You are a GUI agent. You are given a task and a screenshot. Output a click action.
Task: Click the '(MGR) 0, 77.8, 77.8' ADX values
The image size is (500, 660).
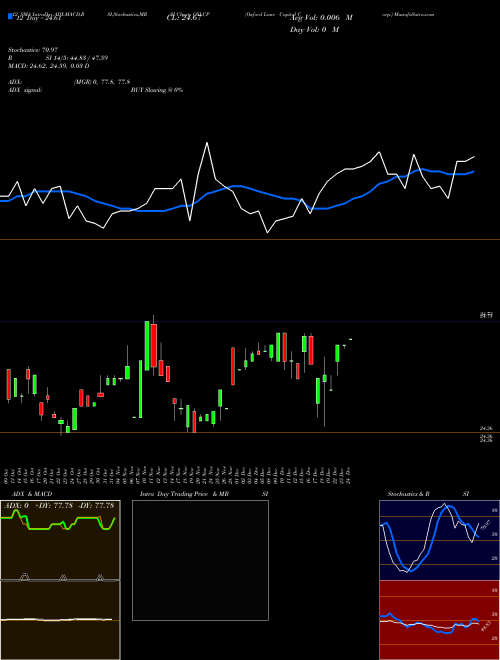tap(101, 82)
